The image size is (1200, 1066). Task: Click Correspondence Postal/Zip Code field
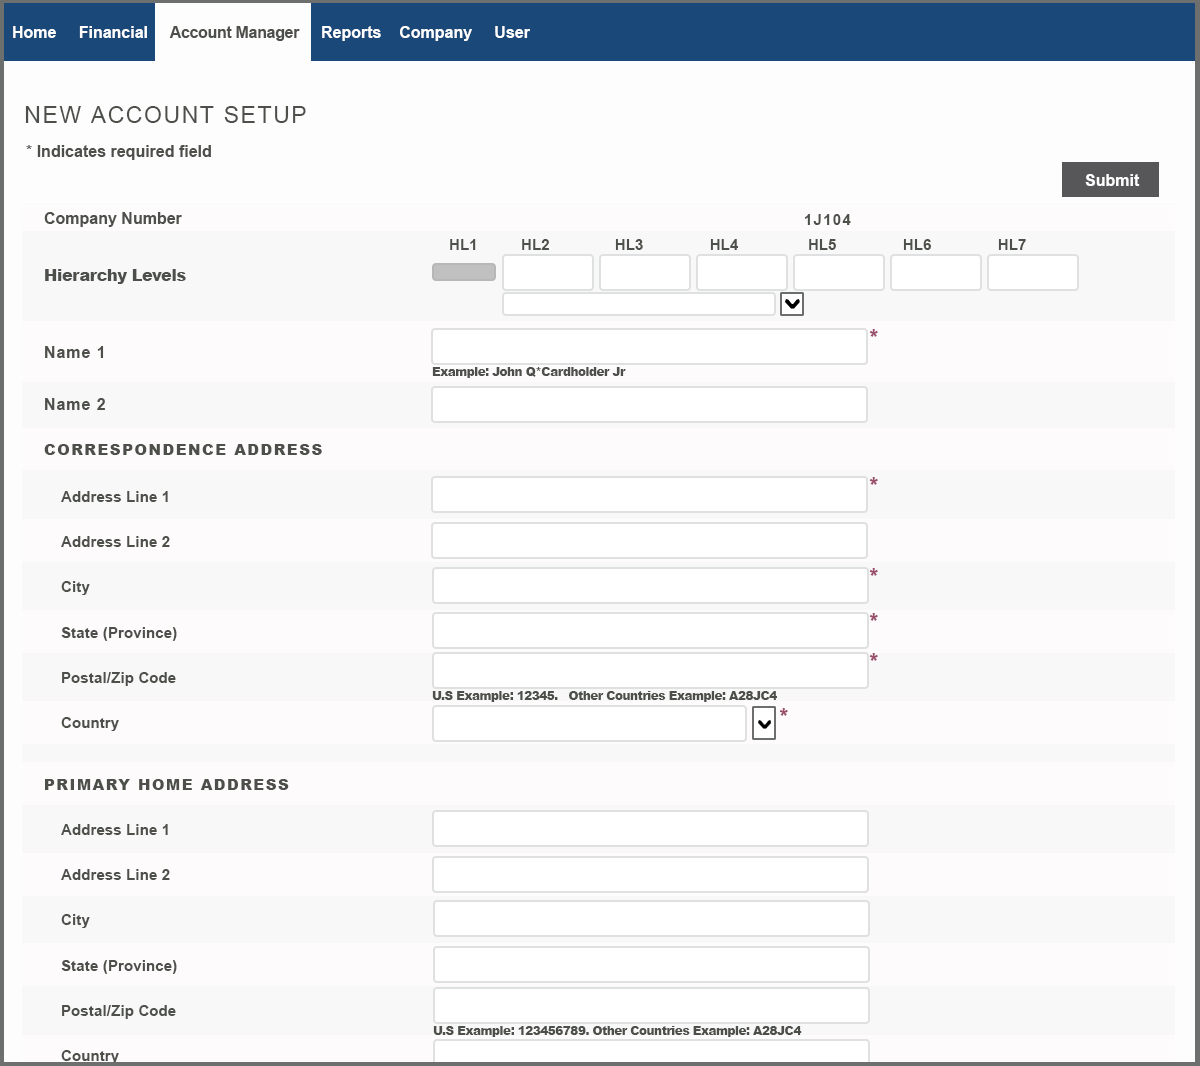[650, 671]
